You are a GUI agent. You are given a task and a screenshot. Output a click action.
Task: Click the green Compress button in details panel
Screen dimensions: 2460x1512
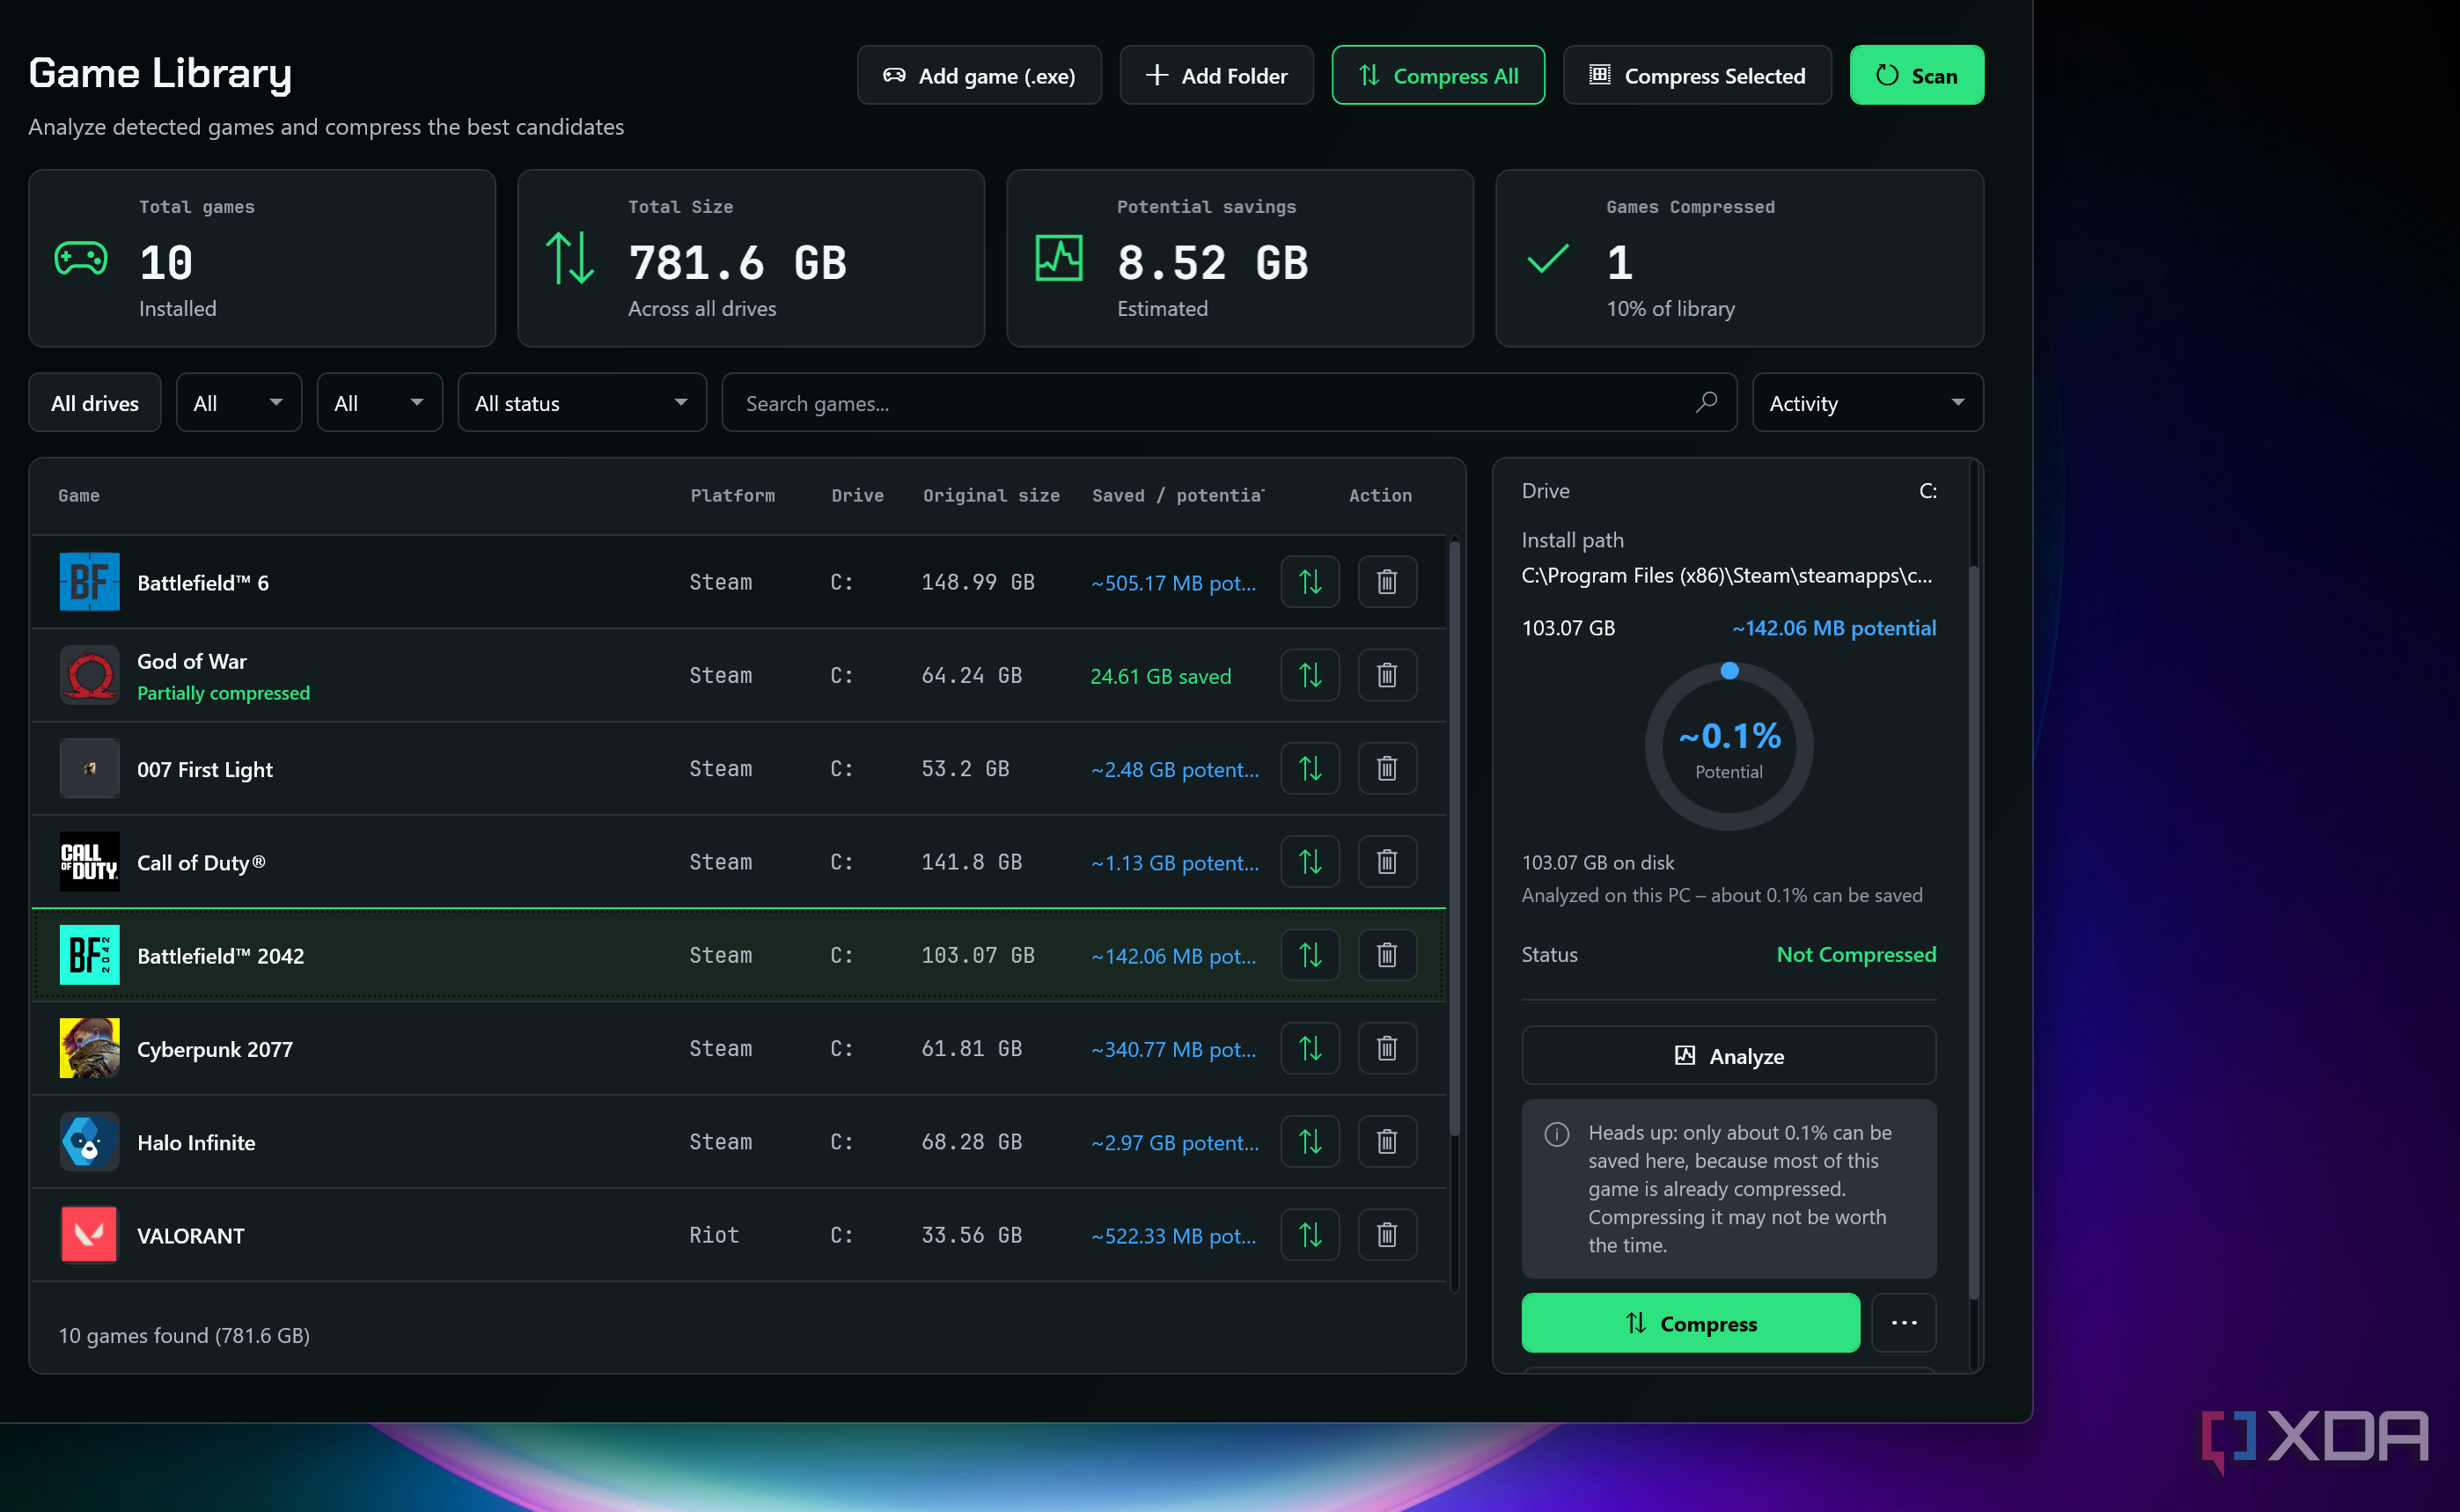(1691, 1323)
